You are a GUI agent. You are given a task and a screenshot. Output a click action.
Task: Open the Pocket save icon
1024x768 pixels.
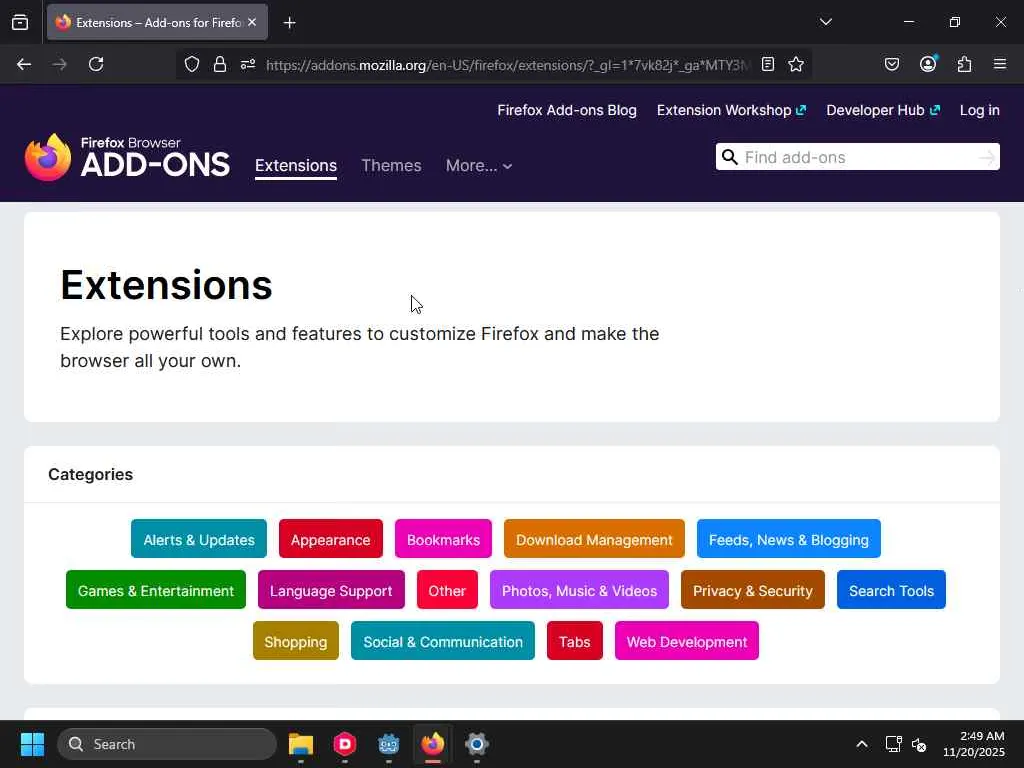892,64
